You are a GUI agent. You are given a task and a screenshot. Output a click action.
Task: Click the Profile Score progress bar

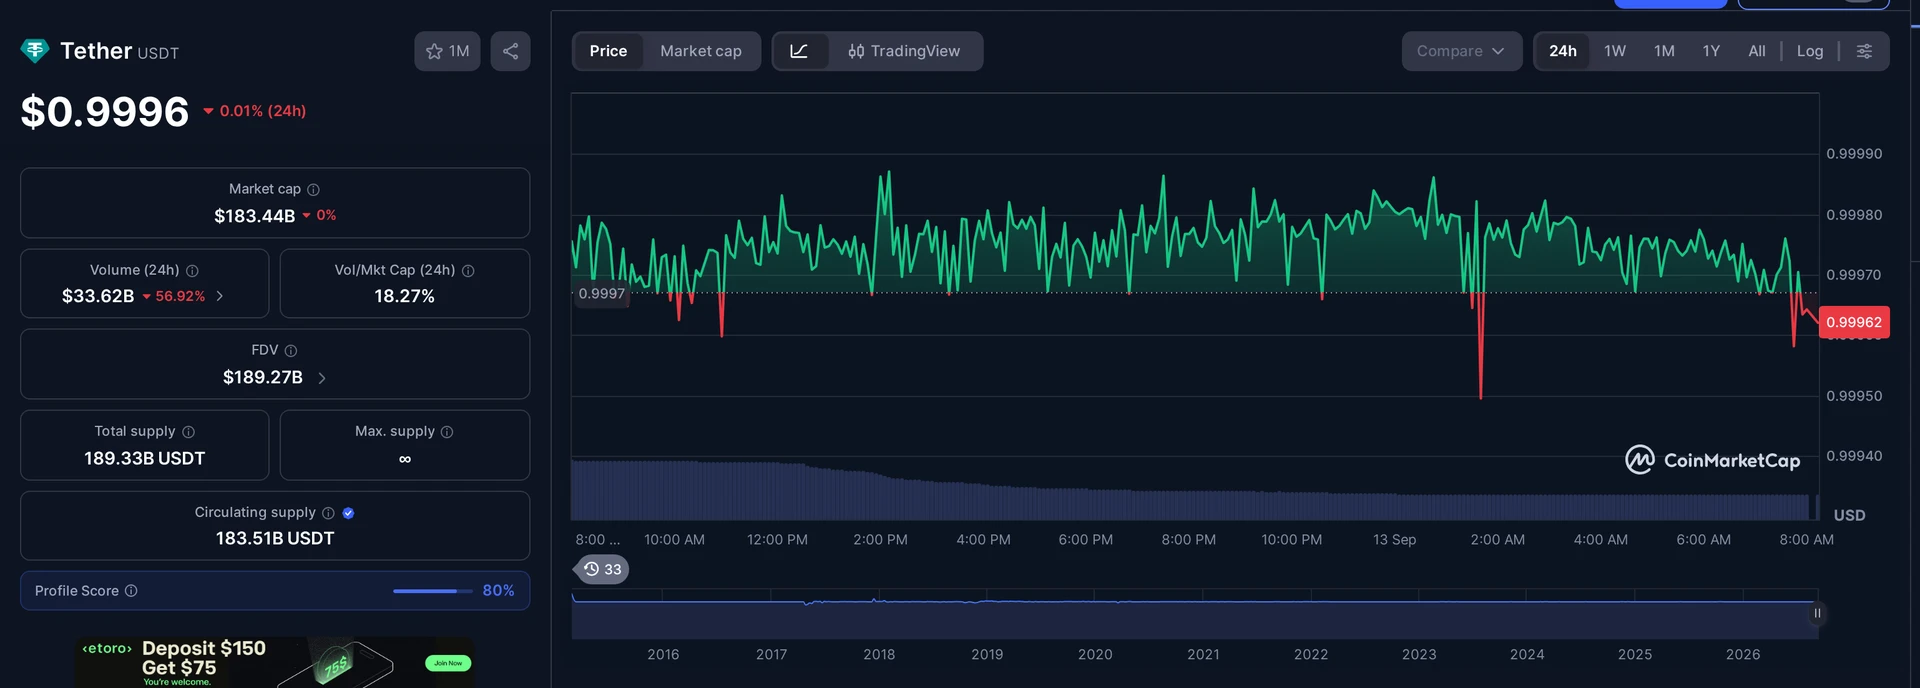click(433, 591)
